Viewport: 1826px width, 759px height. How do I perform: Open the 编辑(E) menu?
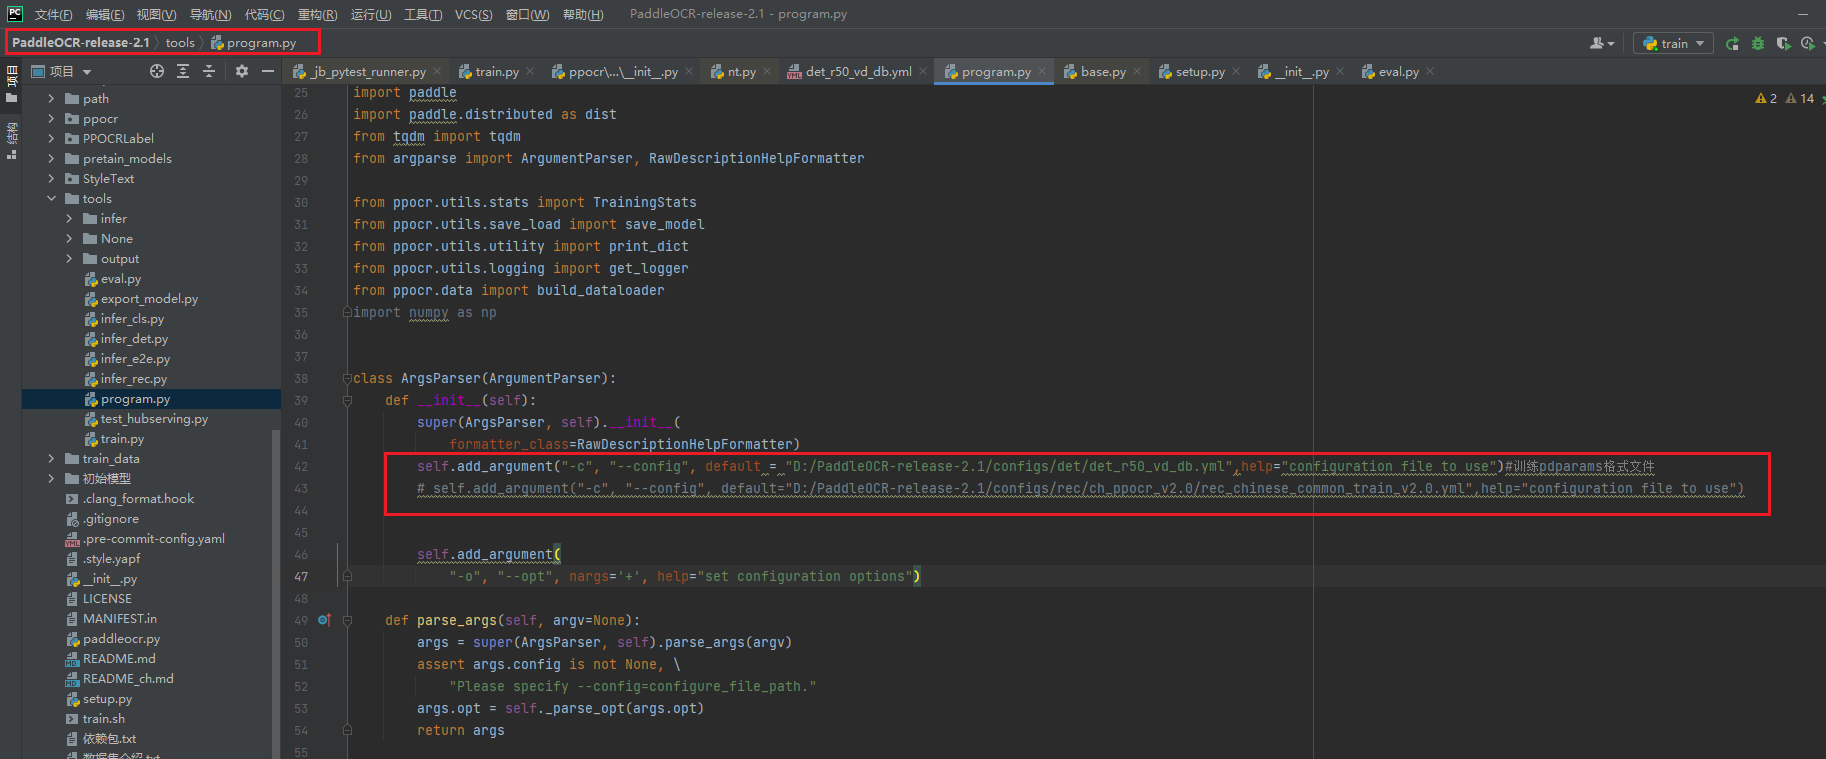105,14
